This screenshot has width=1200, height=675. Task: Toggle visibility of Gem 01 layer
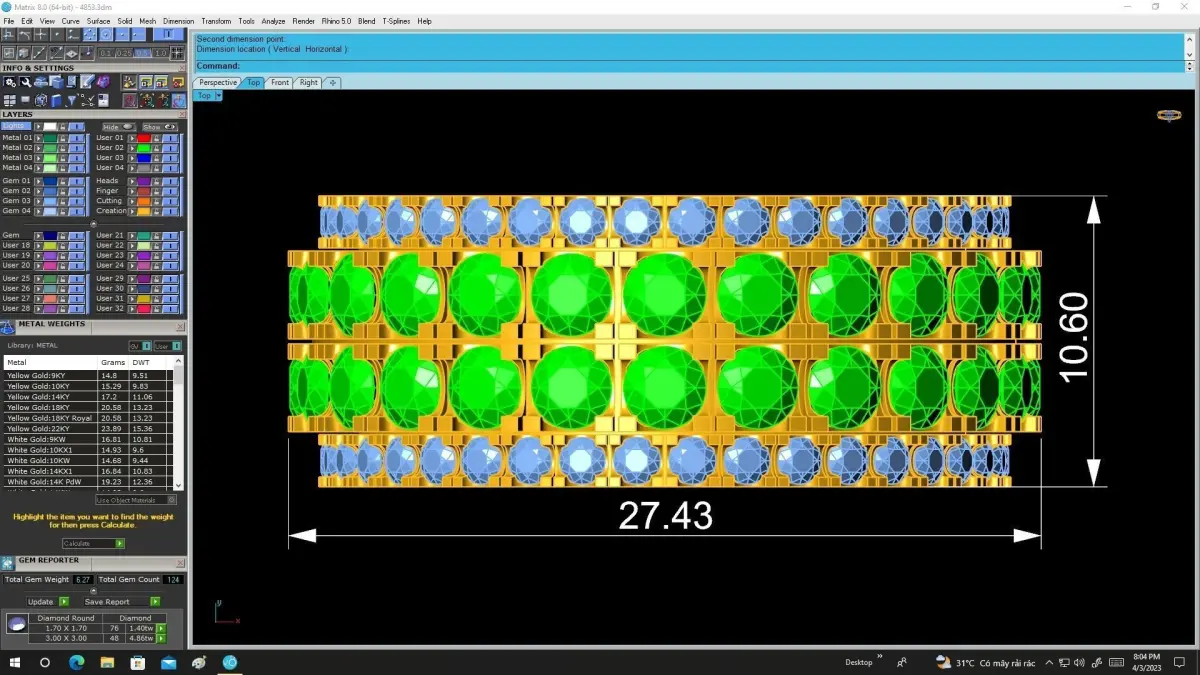pos(76,181)
